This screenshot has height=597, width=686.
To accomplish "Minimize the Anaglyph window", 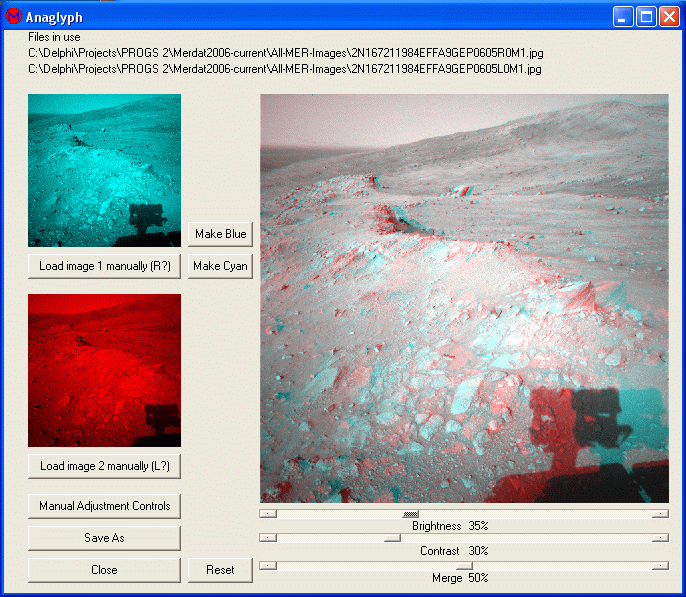I will 623,17.
